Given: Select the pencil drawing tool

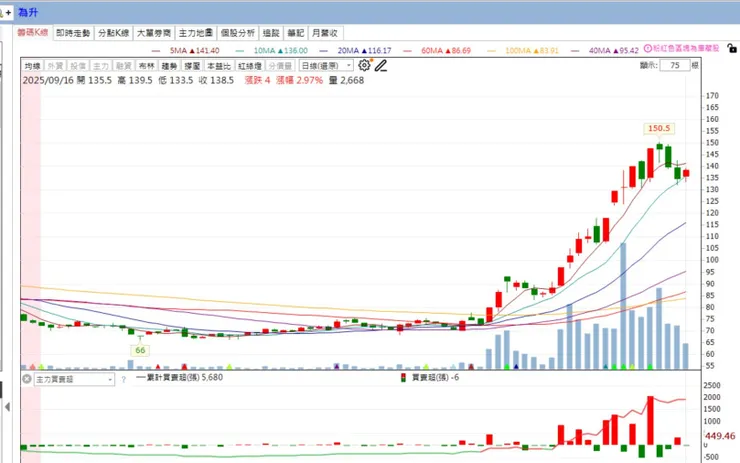Looking at the screenshot, I should (x=381, y=66).
